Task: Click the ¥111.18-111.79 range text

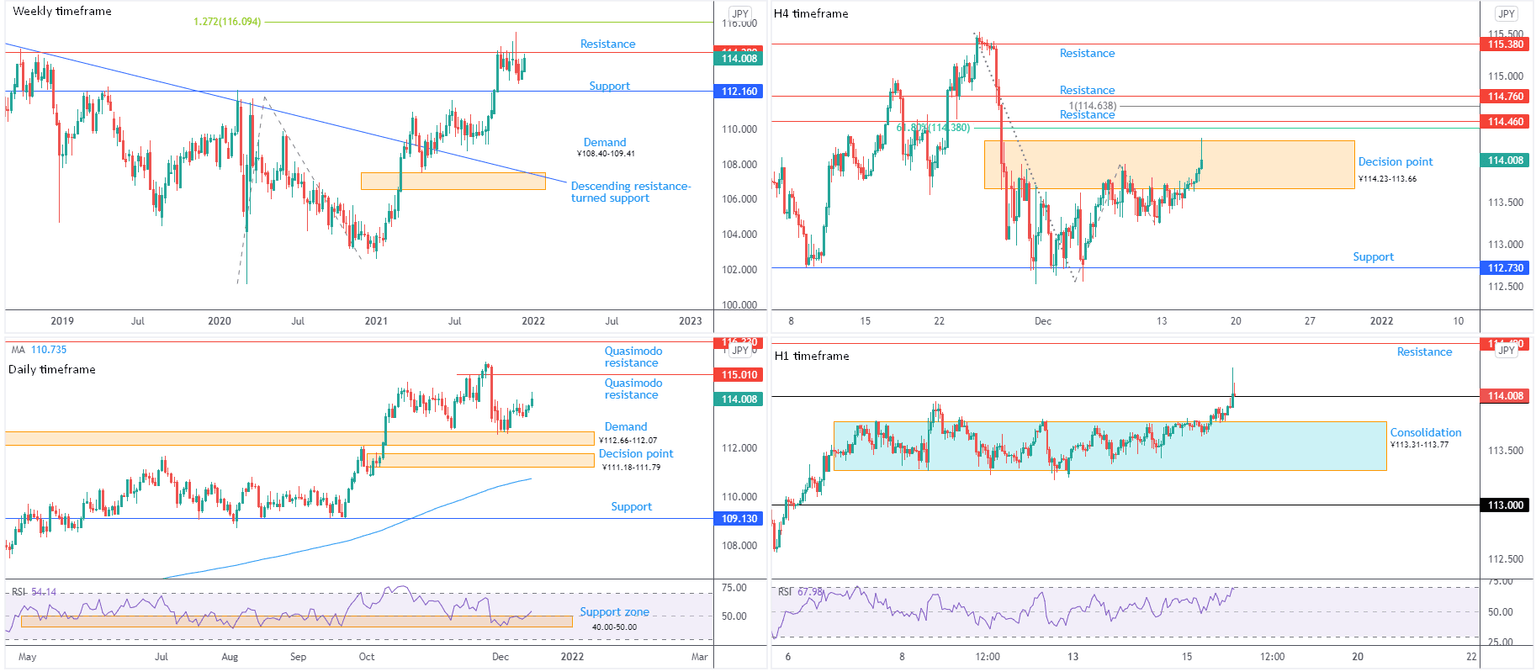Action: 631,467
